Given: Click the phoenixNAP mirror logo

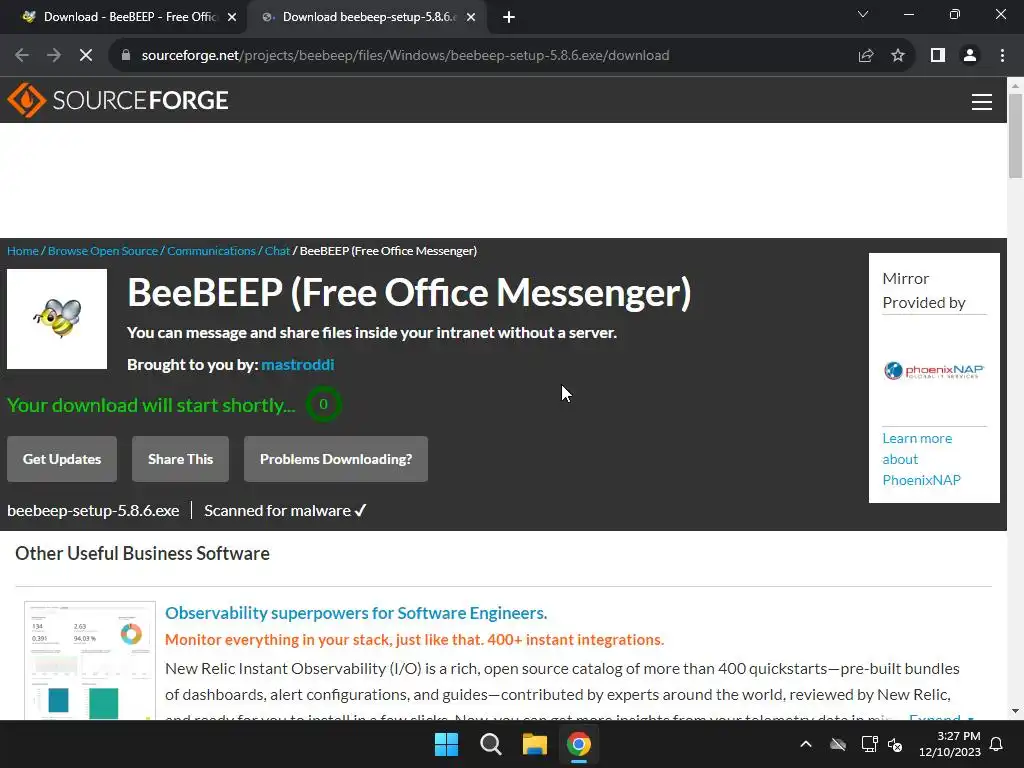Looking at the screenshot, I should (x=934, y=371).
